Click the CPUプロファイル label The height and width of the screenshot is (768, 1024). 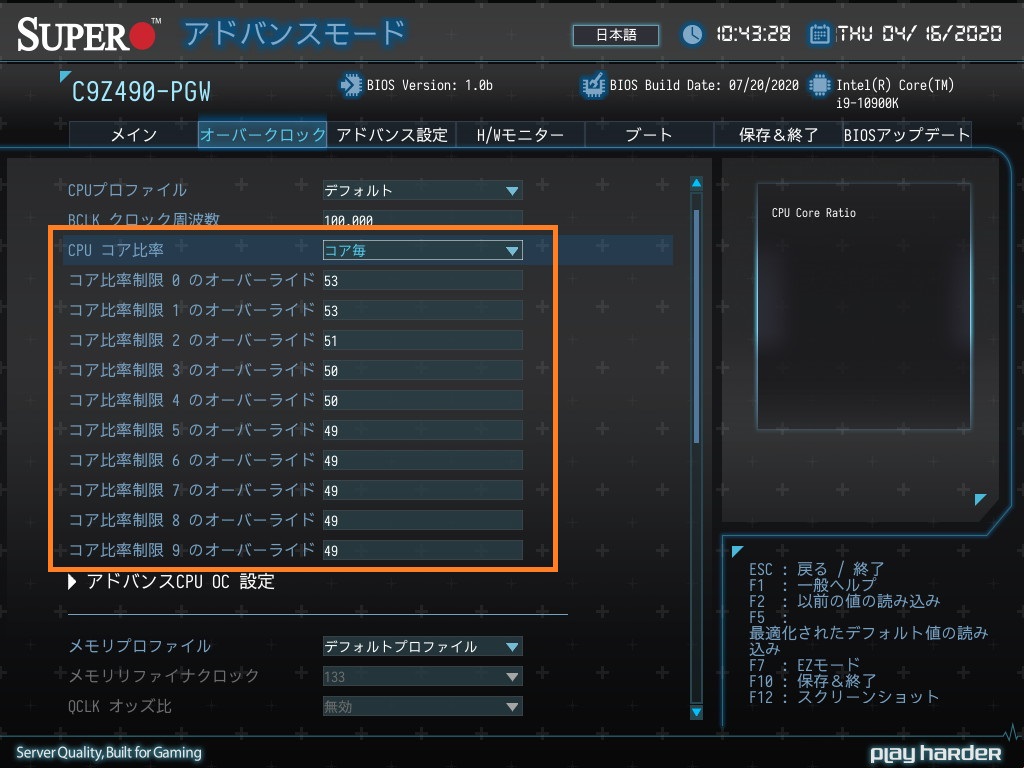(x=127, y=190)
